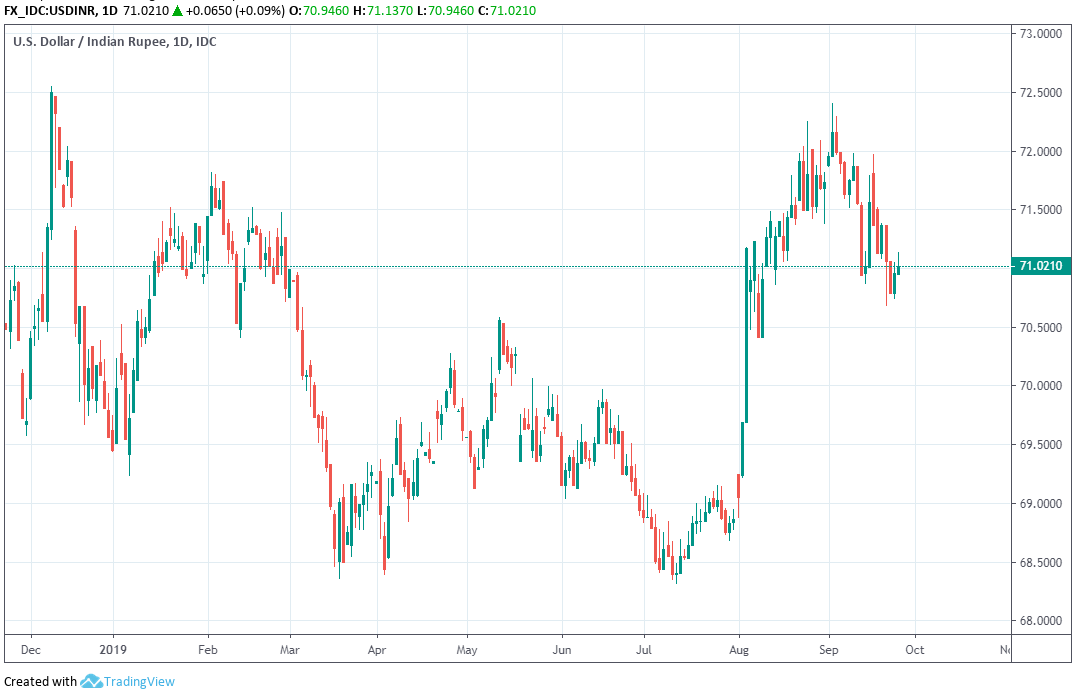
Task: Click the tall green December candle reaching 72.5
Action: (51, 160)
